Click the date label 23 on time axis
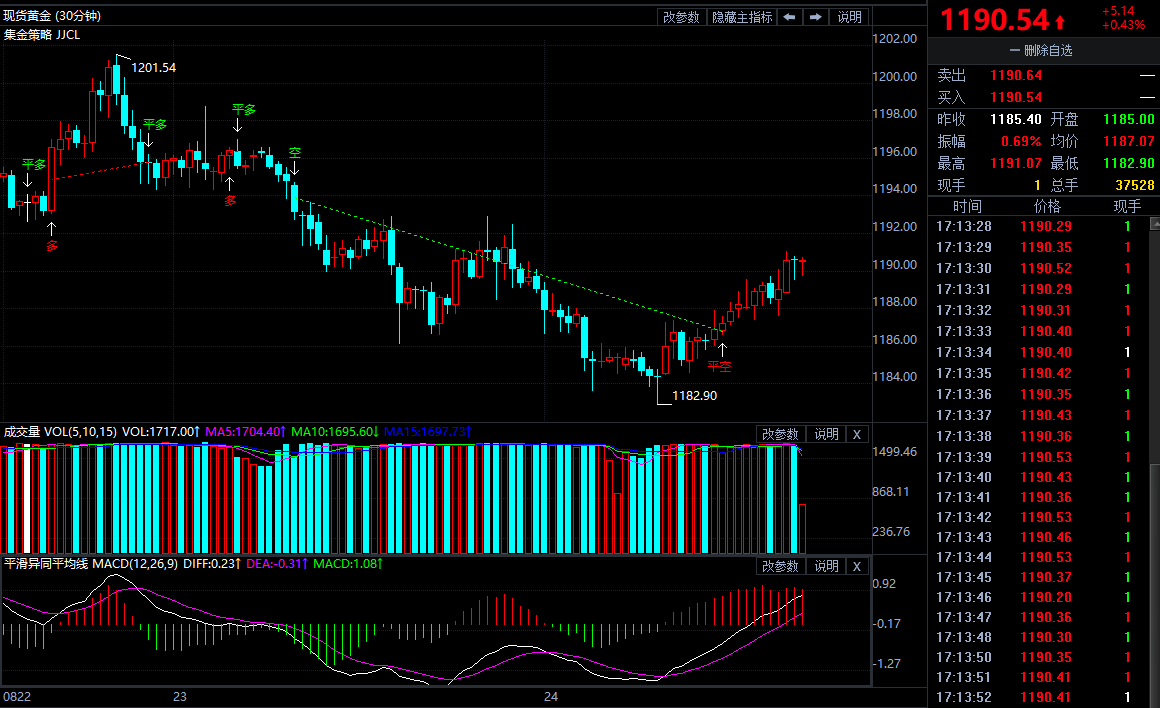1160x708 pixels. pyautogui.click(x=180, y=696)
